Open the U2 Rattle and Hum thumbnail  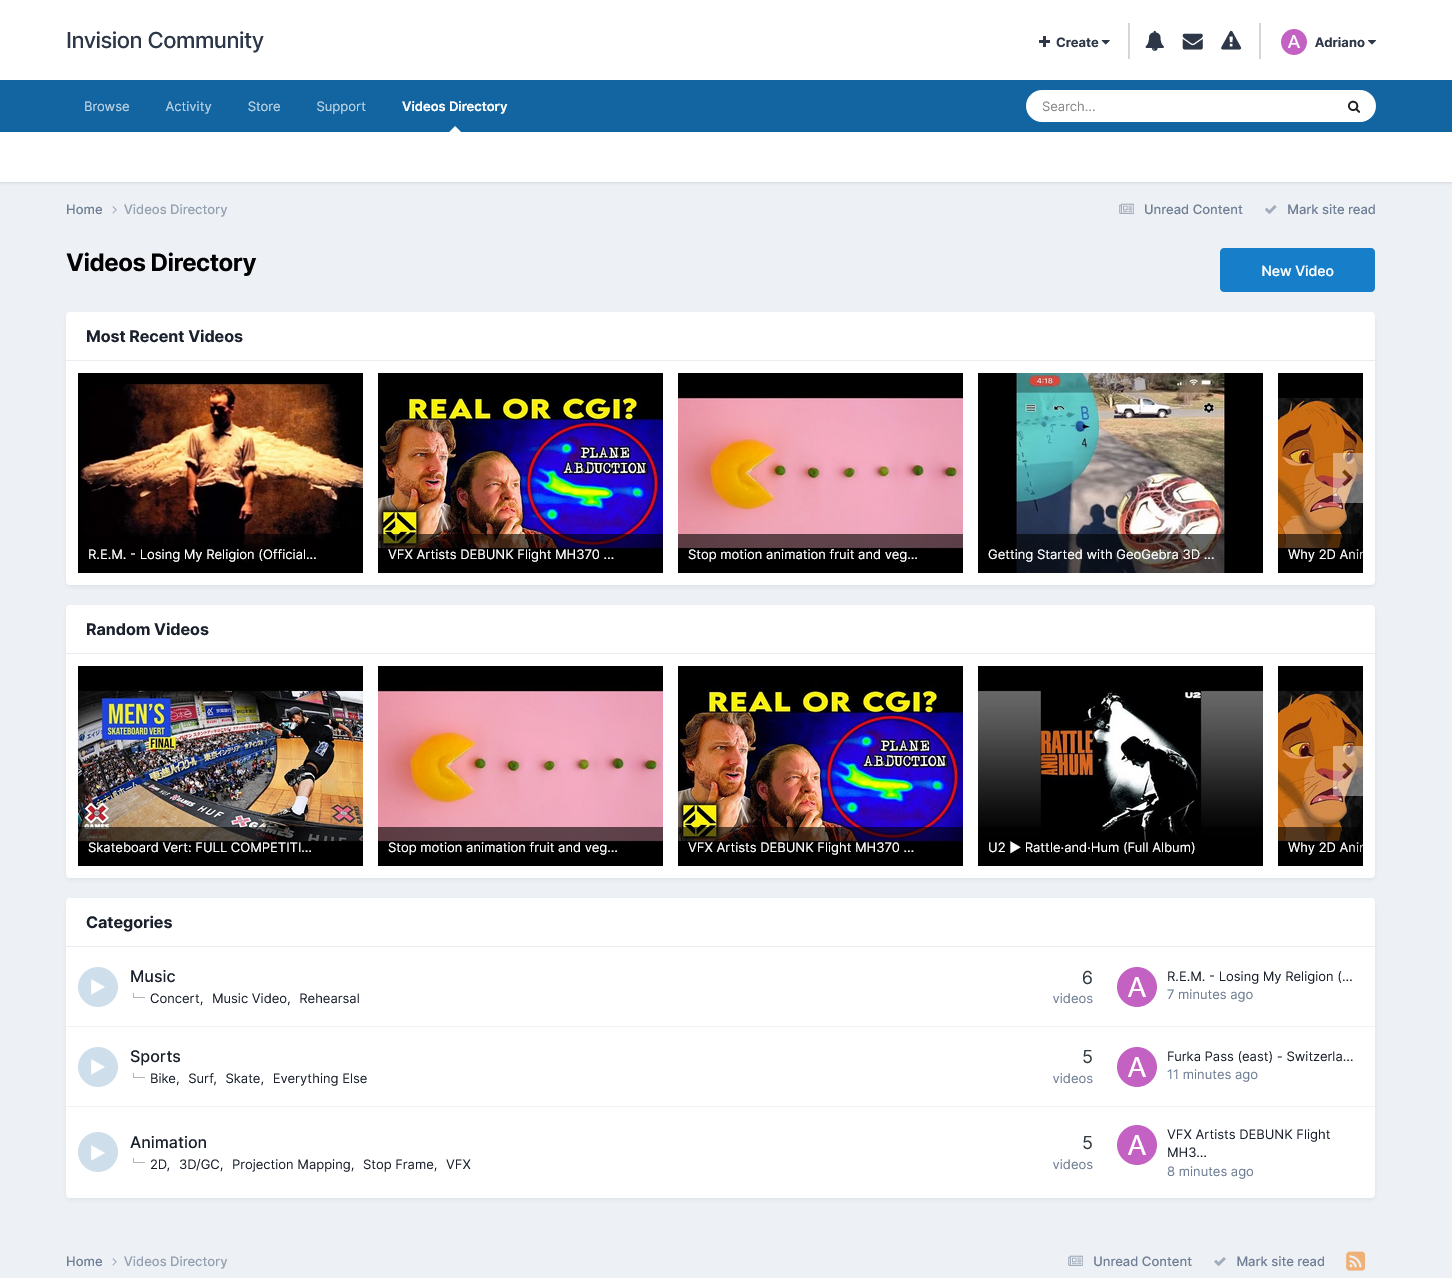tap(1119, 765)
